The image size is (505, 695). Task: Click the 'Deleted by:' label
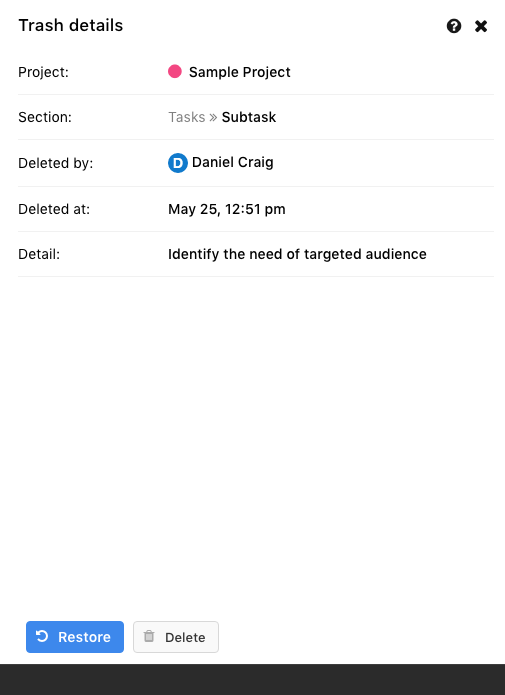pos(55,163)
